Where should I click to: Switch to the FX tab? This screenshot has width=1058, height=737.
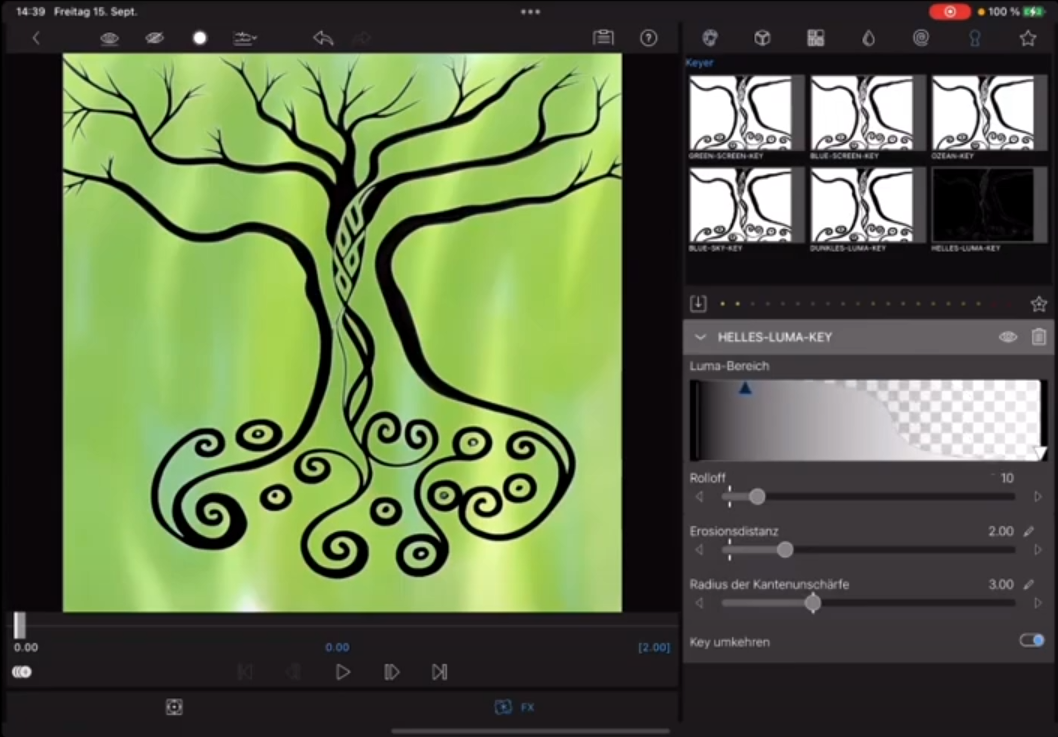pyautogui.click(x=515, y=707)
